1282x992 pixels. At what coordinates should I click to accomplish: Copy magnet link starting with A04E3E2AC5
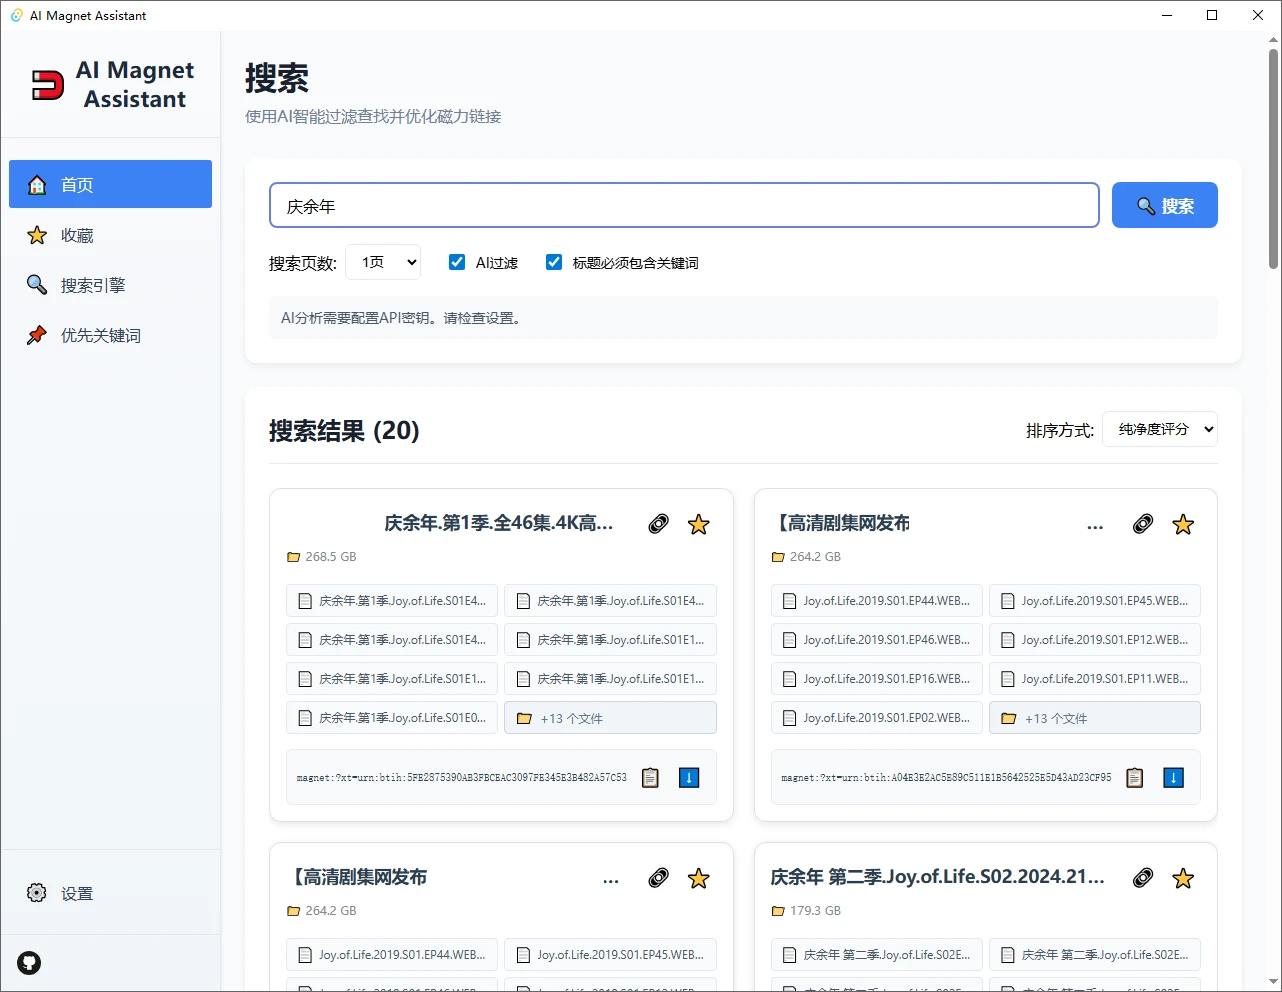1134,777
